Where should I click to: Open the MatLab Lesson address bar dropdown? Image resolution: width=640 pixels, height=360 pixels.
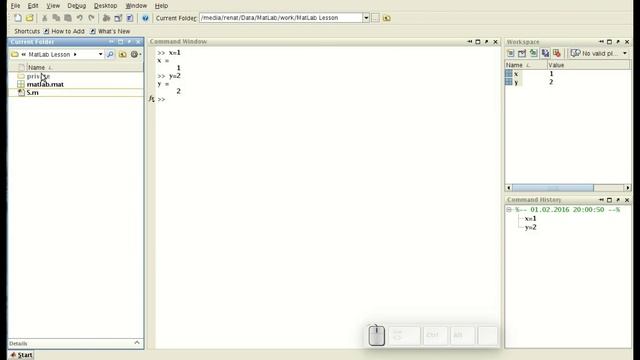[x=100, y=54]
